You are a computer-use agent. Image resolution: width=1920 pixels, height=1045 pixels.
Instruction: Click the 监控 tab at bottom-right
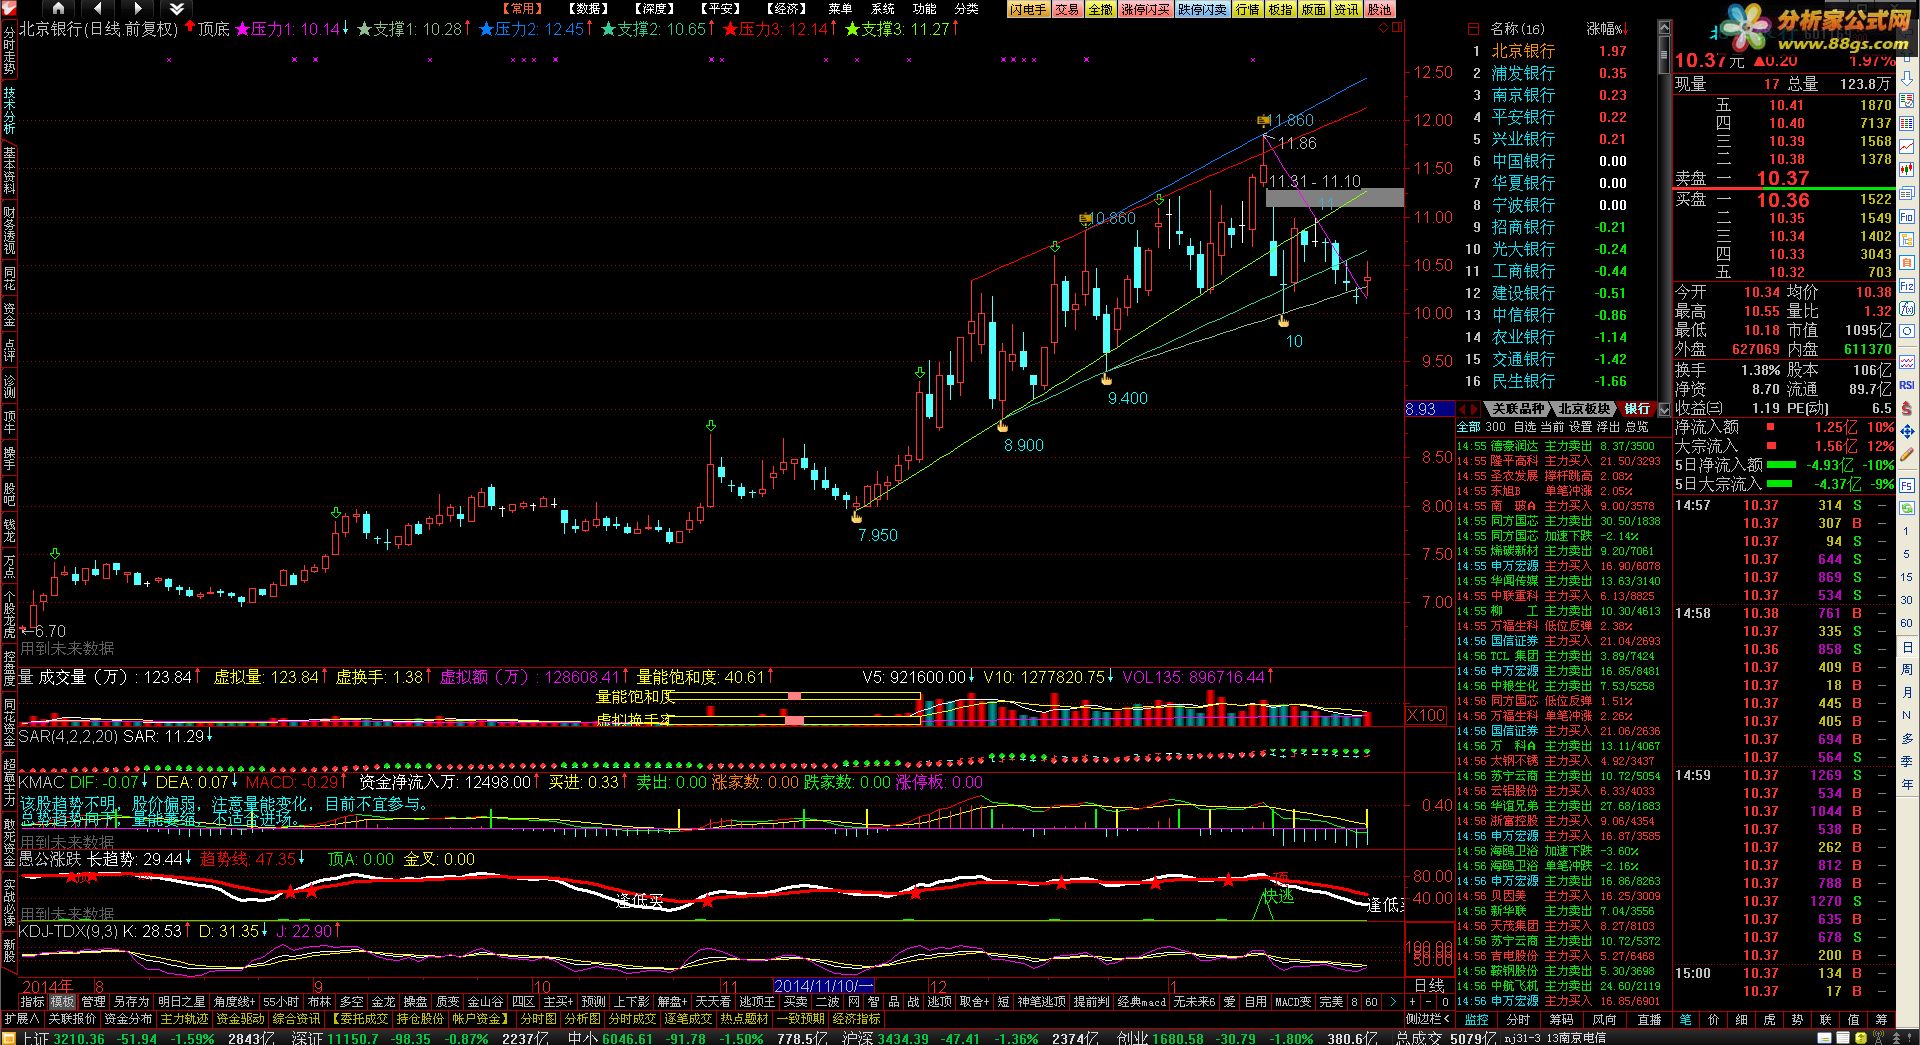[1476, 1020]
